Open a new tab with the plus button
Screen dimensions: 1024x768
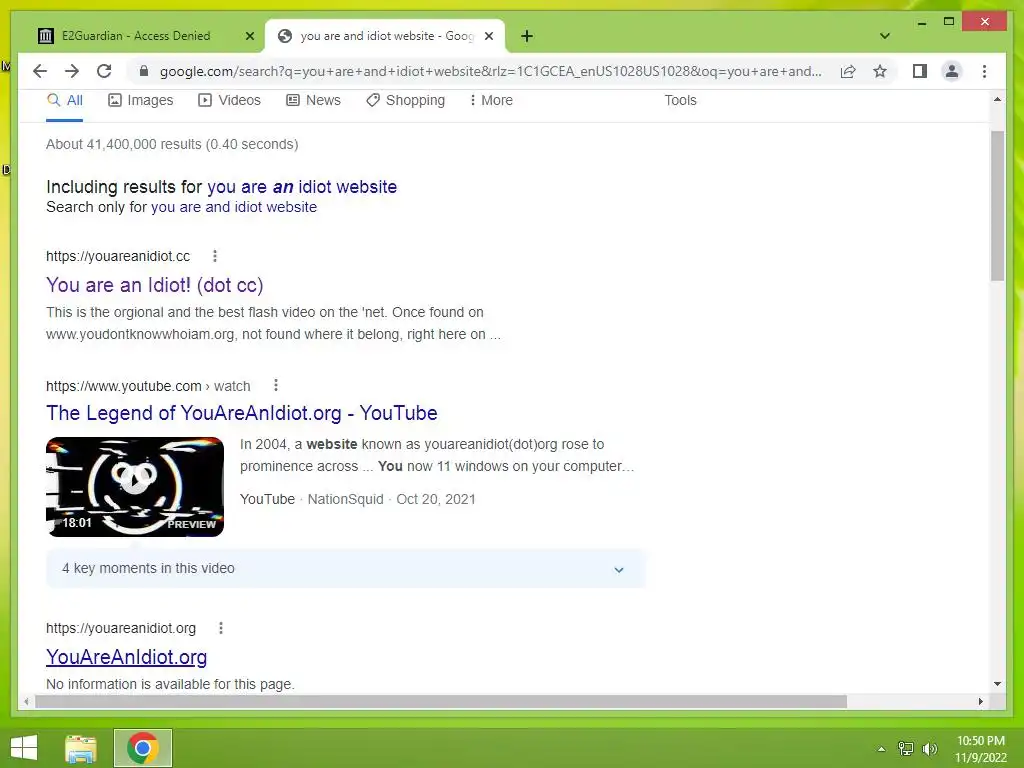coord(527,36)
